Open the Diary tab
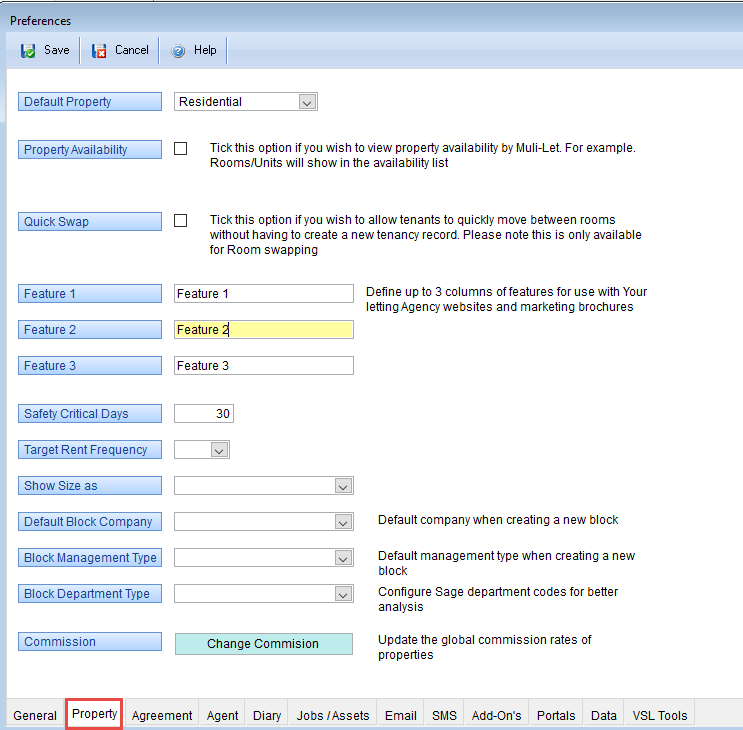This screenshot has height=730, width=743. point(267,715)
